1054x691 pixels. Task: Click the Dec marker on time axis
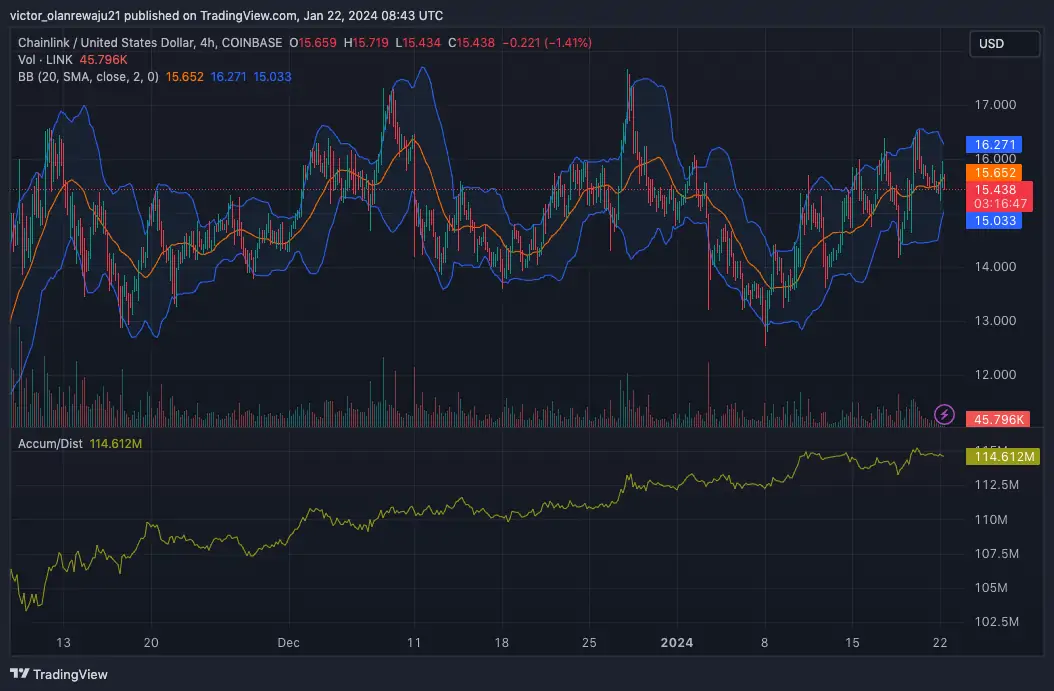pyautogui.click(x=288, y=643)
